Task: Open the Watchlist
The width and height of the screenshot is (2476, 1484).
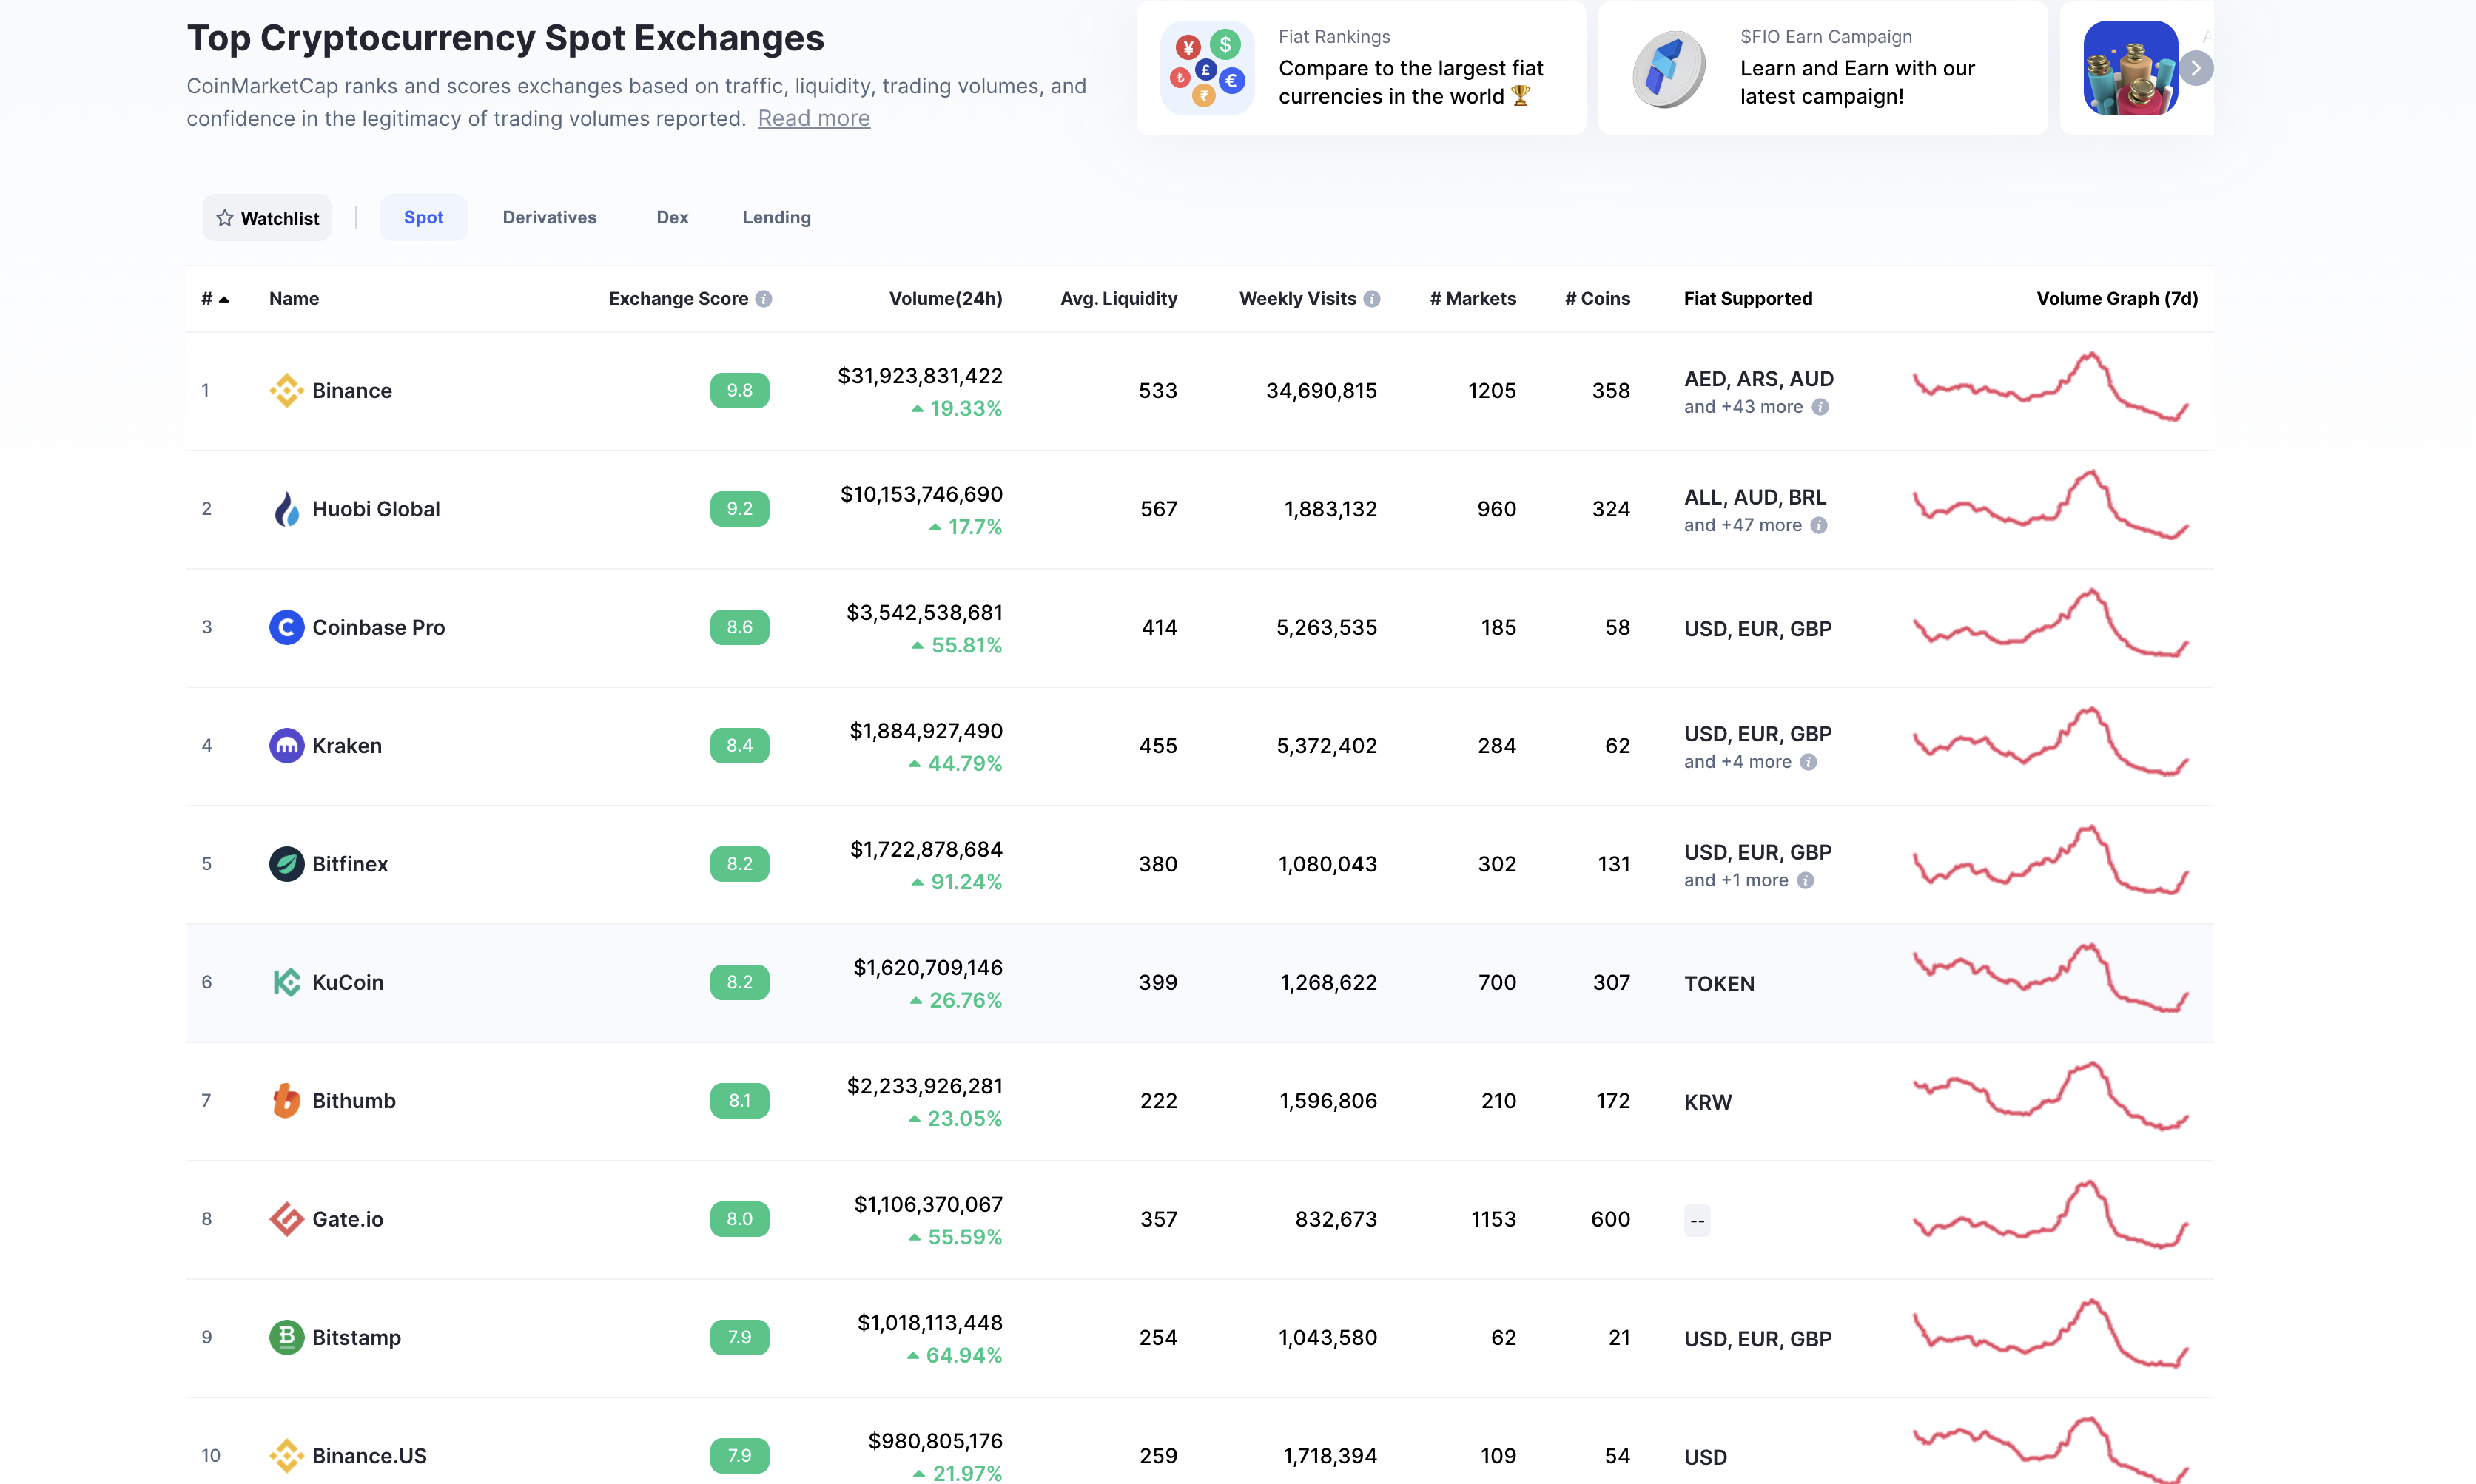Action: click(267, 218)
